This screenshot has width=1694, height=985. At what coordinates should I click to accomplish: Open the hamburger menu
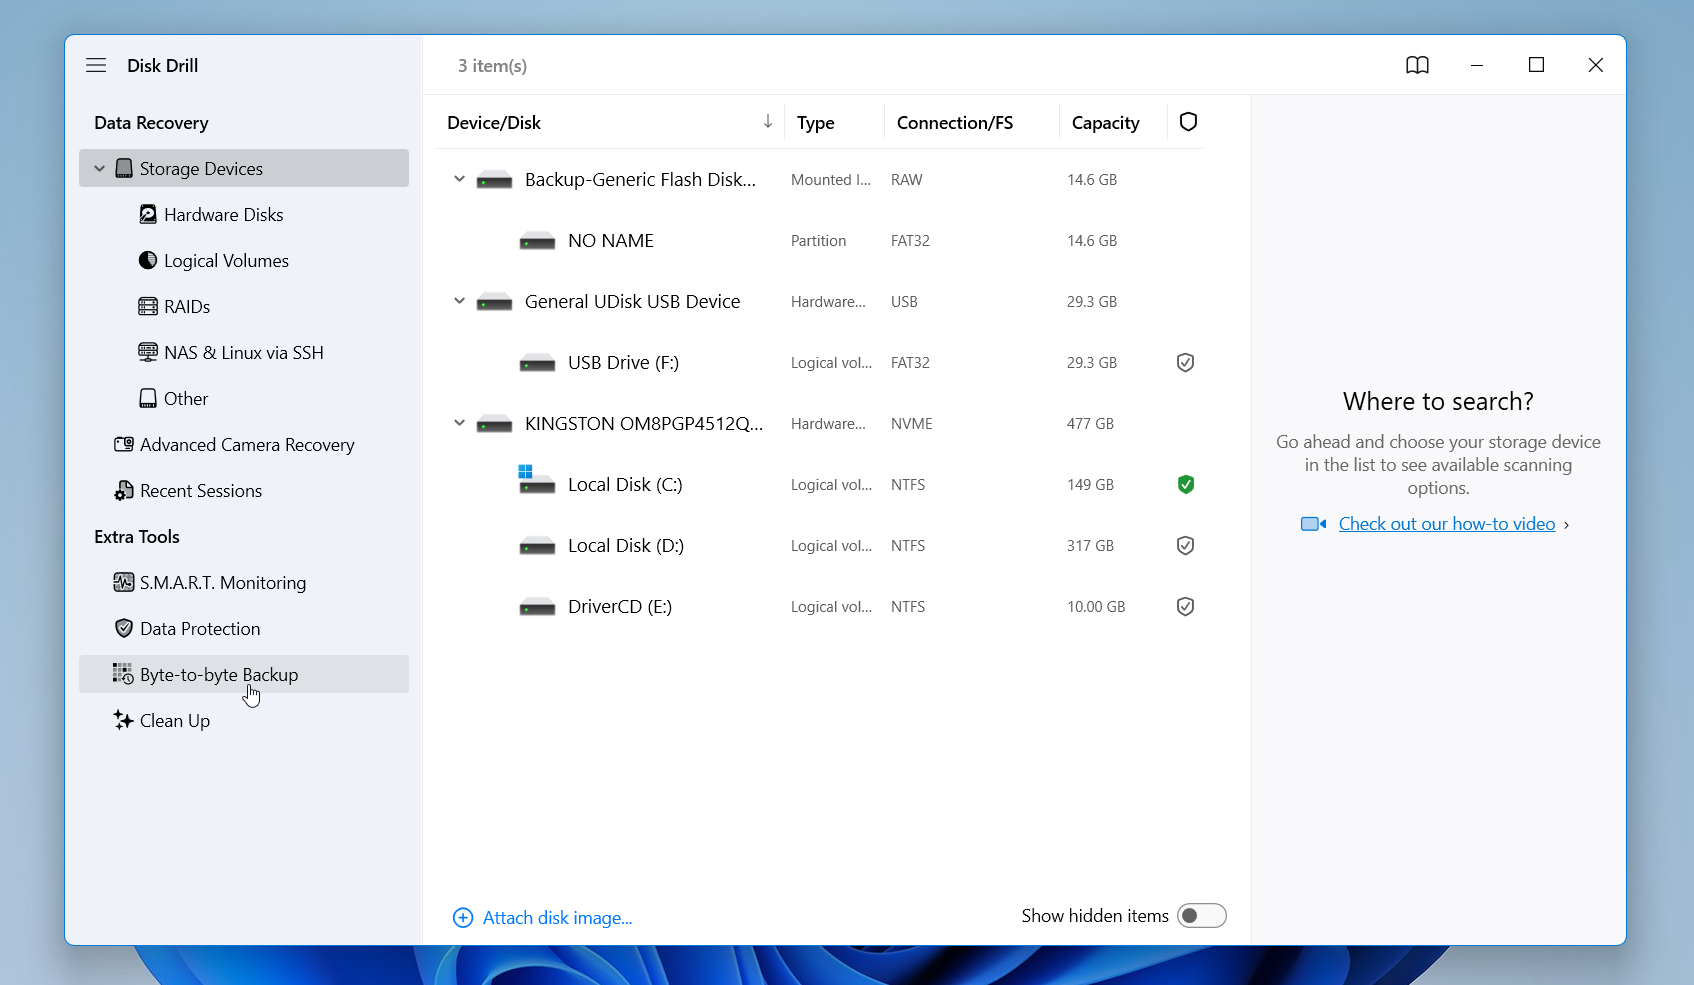96,65
